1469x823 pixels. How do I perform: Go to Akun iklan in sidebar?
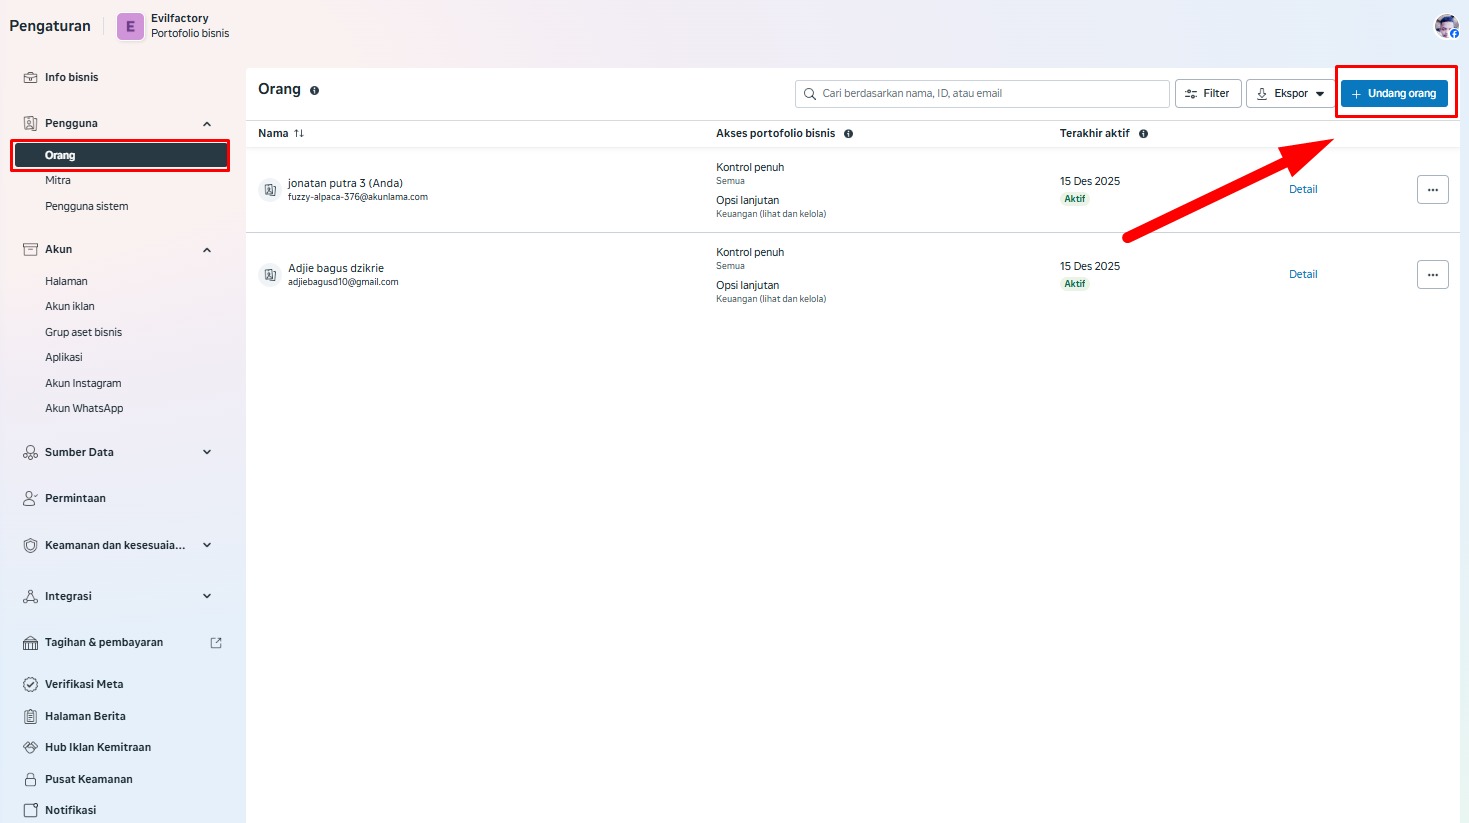70,307
